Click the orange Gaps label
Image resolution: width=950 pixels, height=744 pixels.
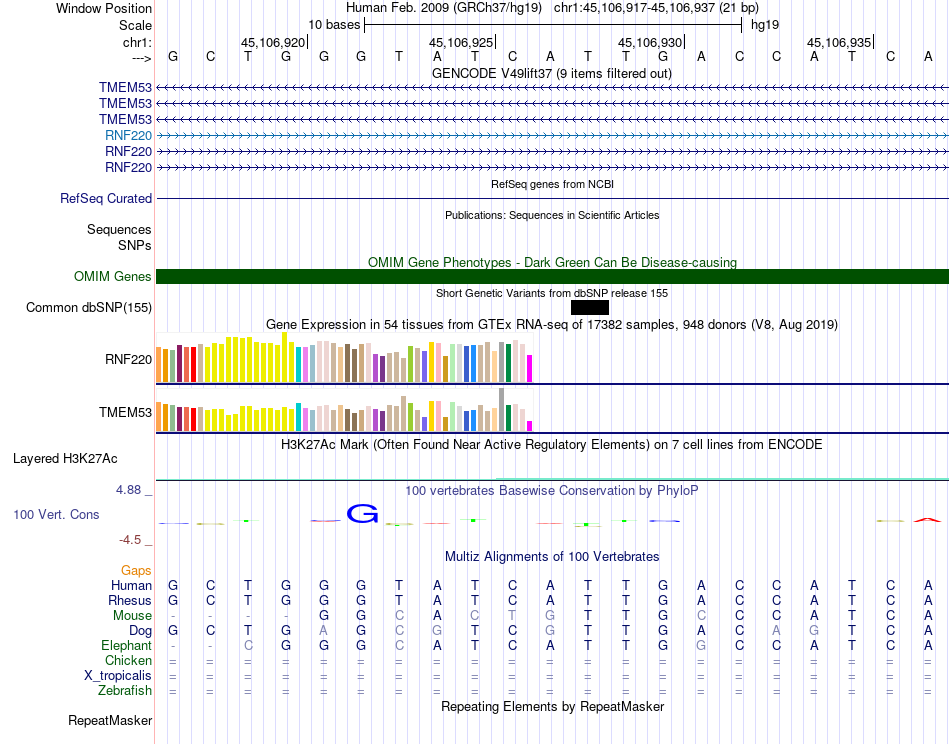(136, 570)
